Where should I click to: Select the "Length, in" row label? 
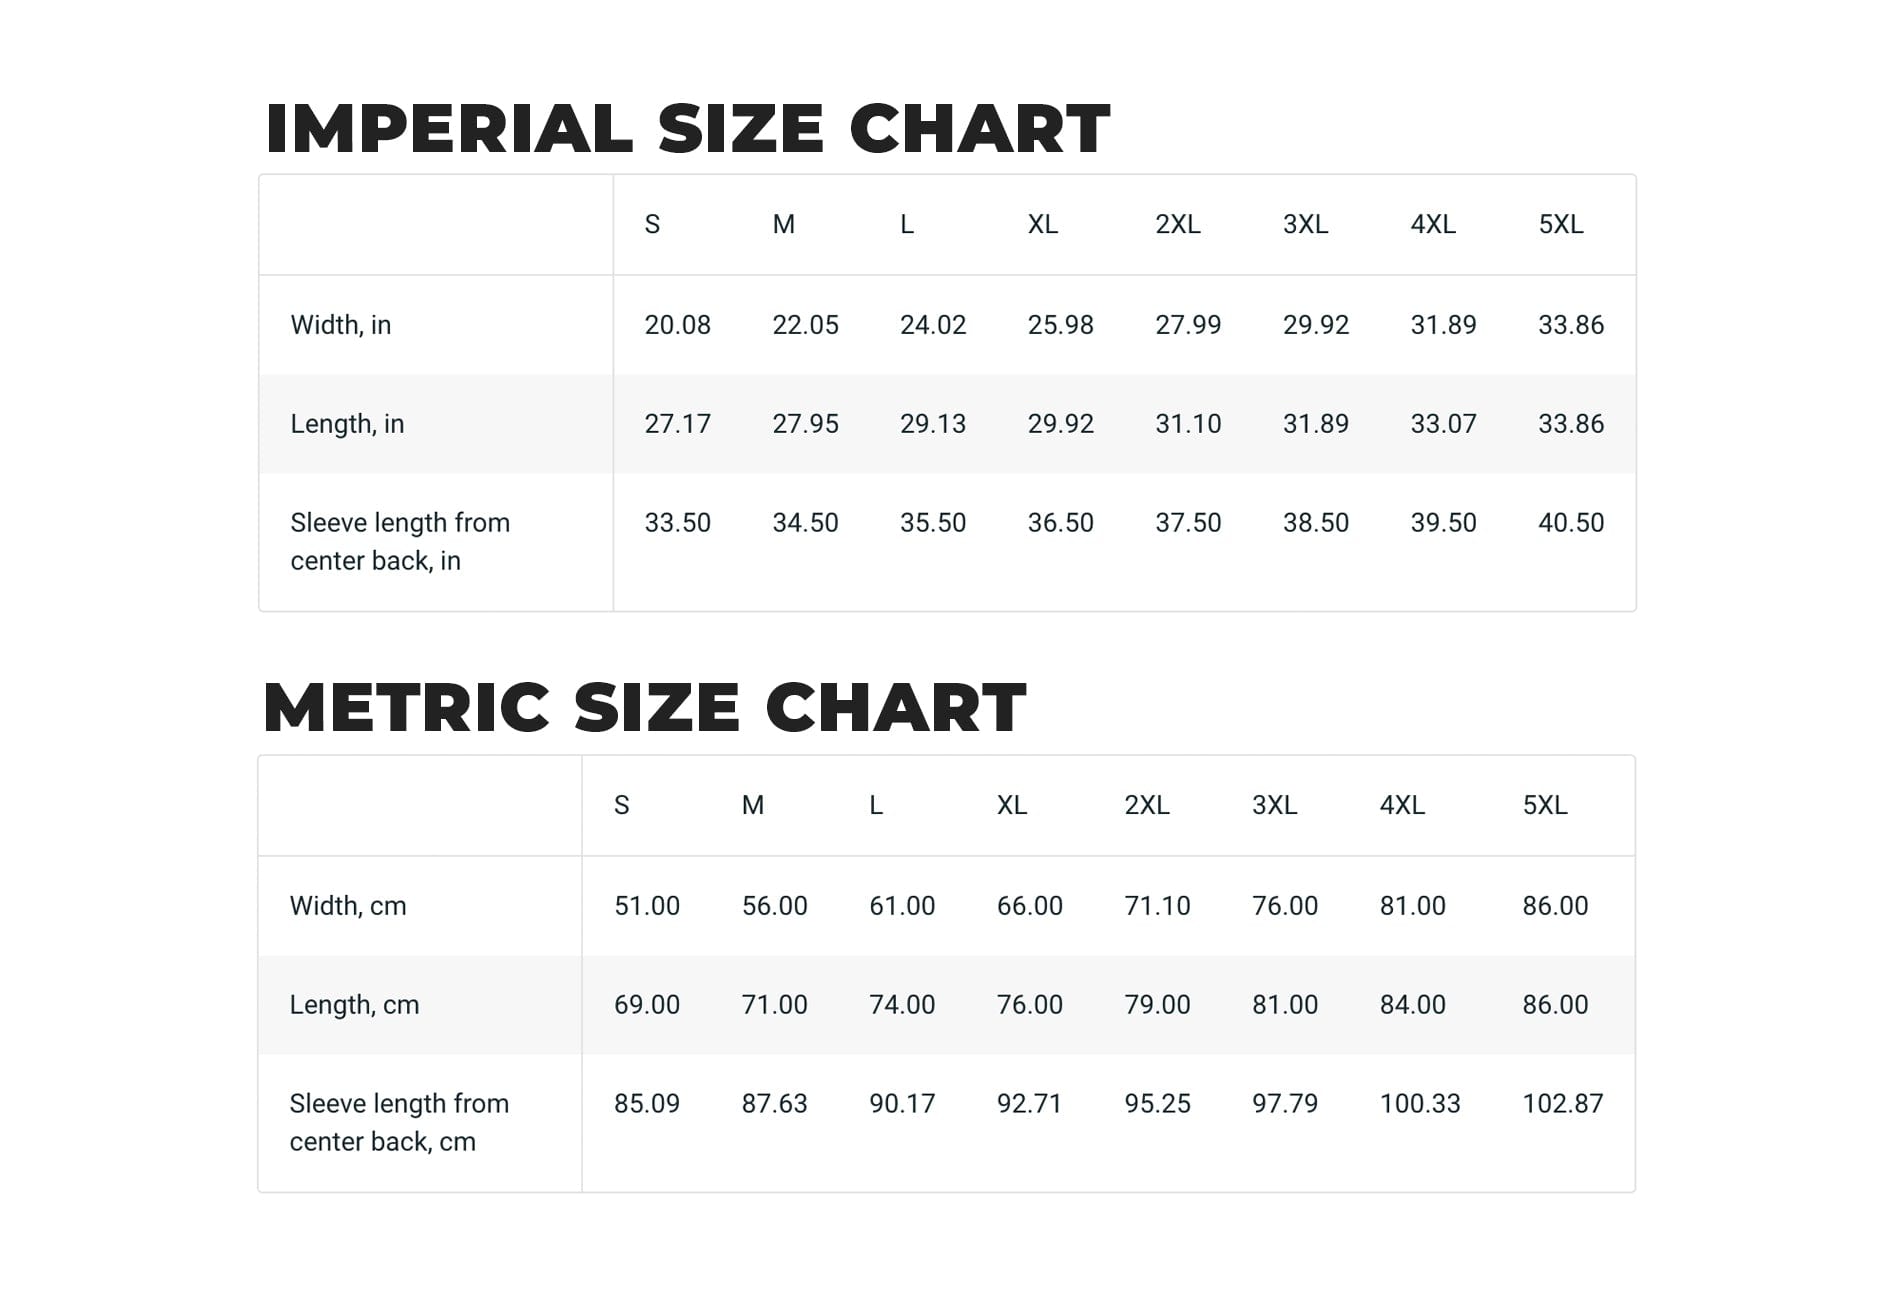(x=347, y=424)
